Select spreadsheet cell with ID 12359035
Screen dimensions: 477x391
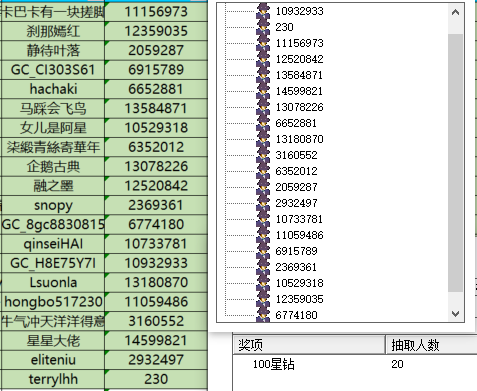pyautogui.click(x=156, y=31)
